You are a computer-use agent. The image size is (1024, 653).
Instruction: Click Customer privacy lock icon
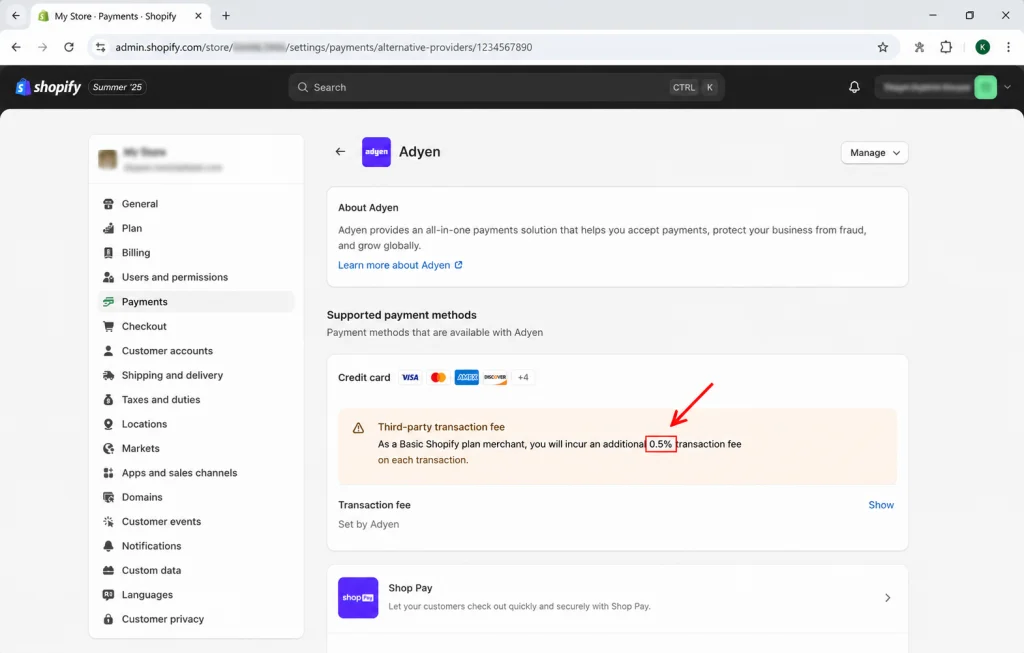[x=108, y=619]
